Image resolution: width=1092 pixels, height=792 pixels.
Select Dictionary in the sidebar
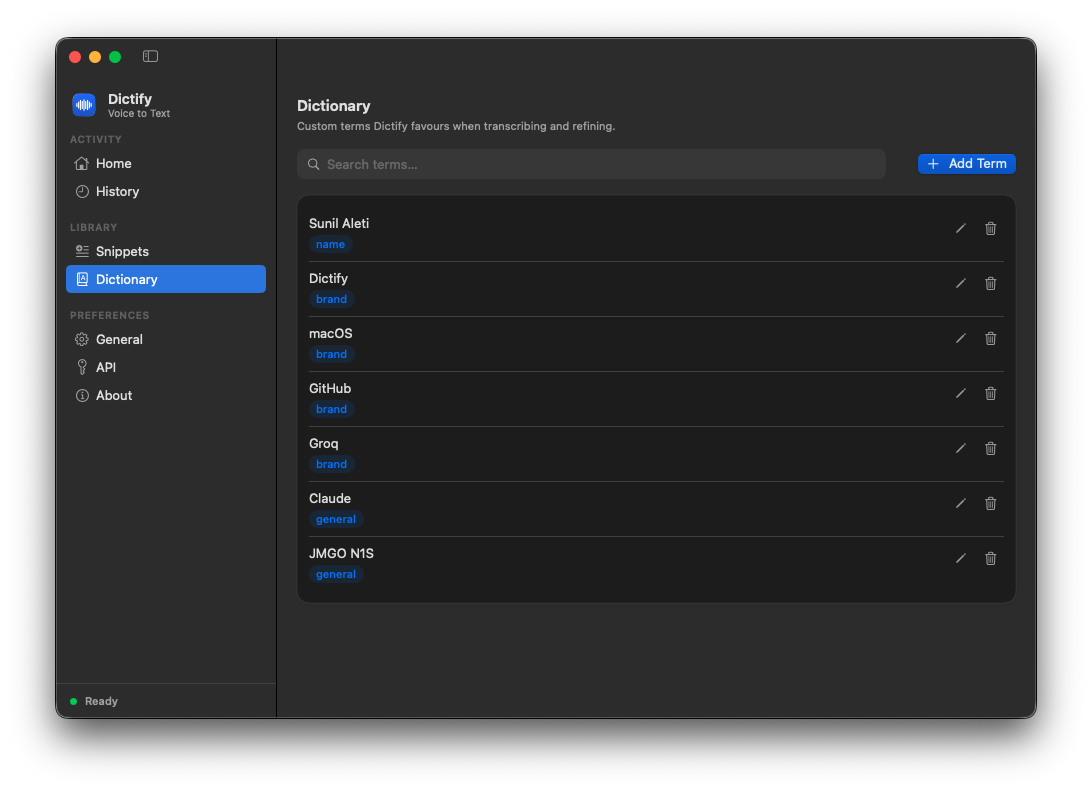166,279
